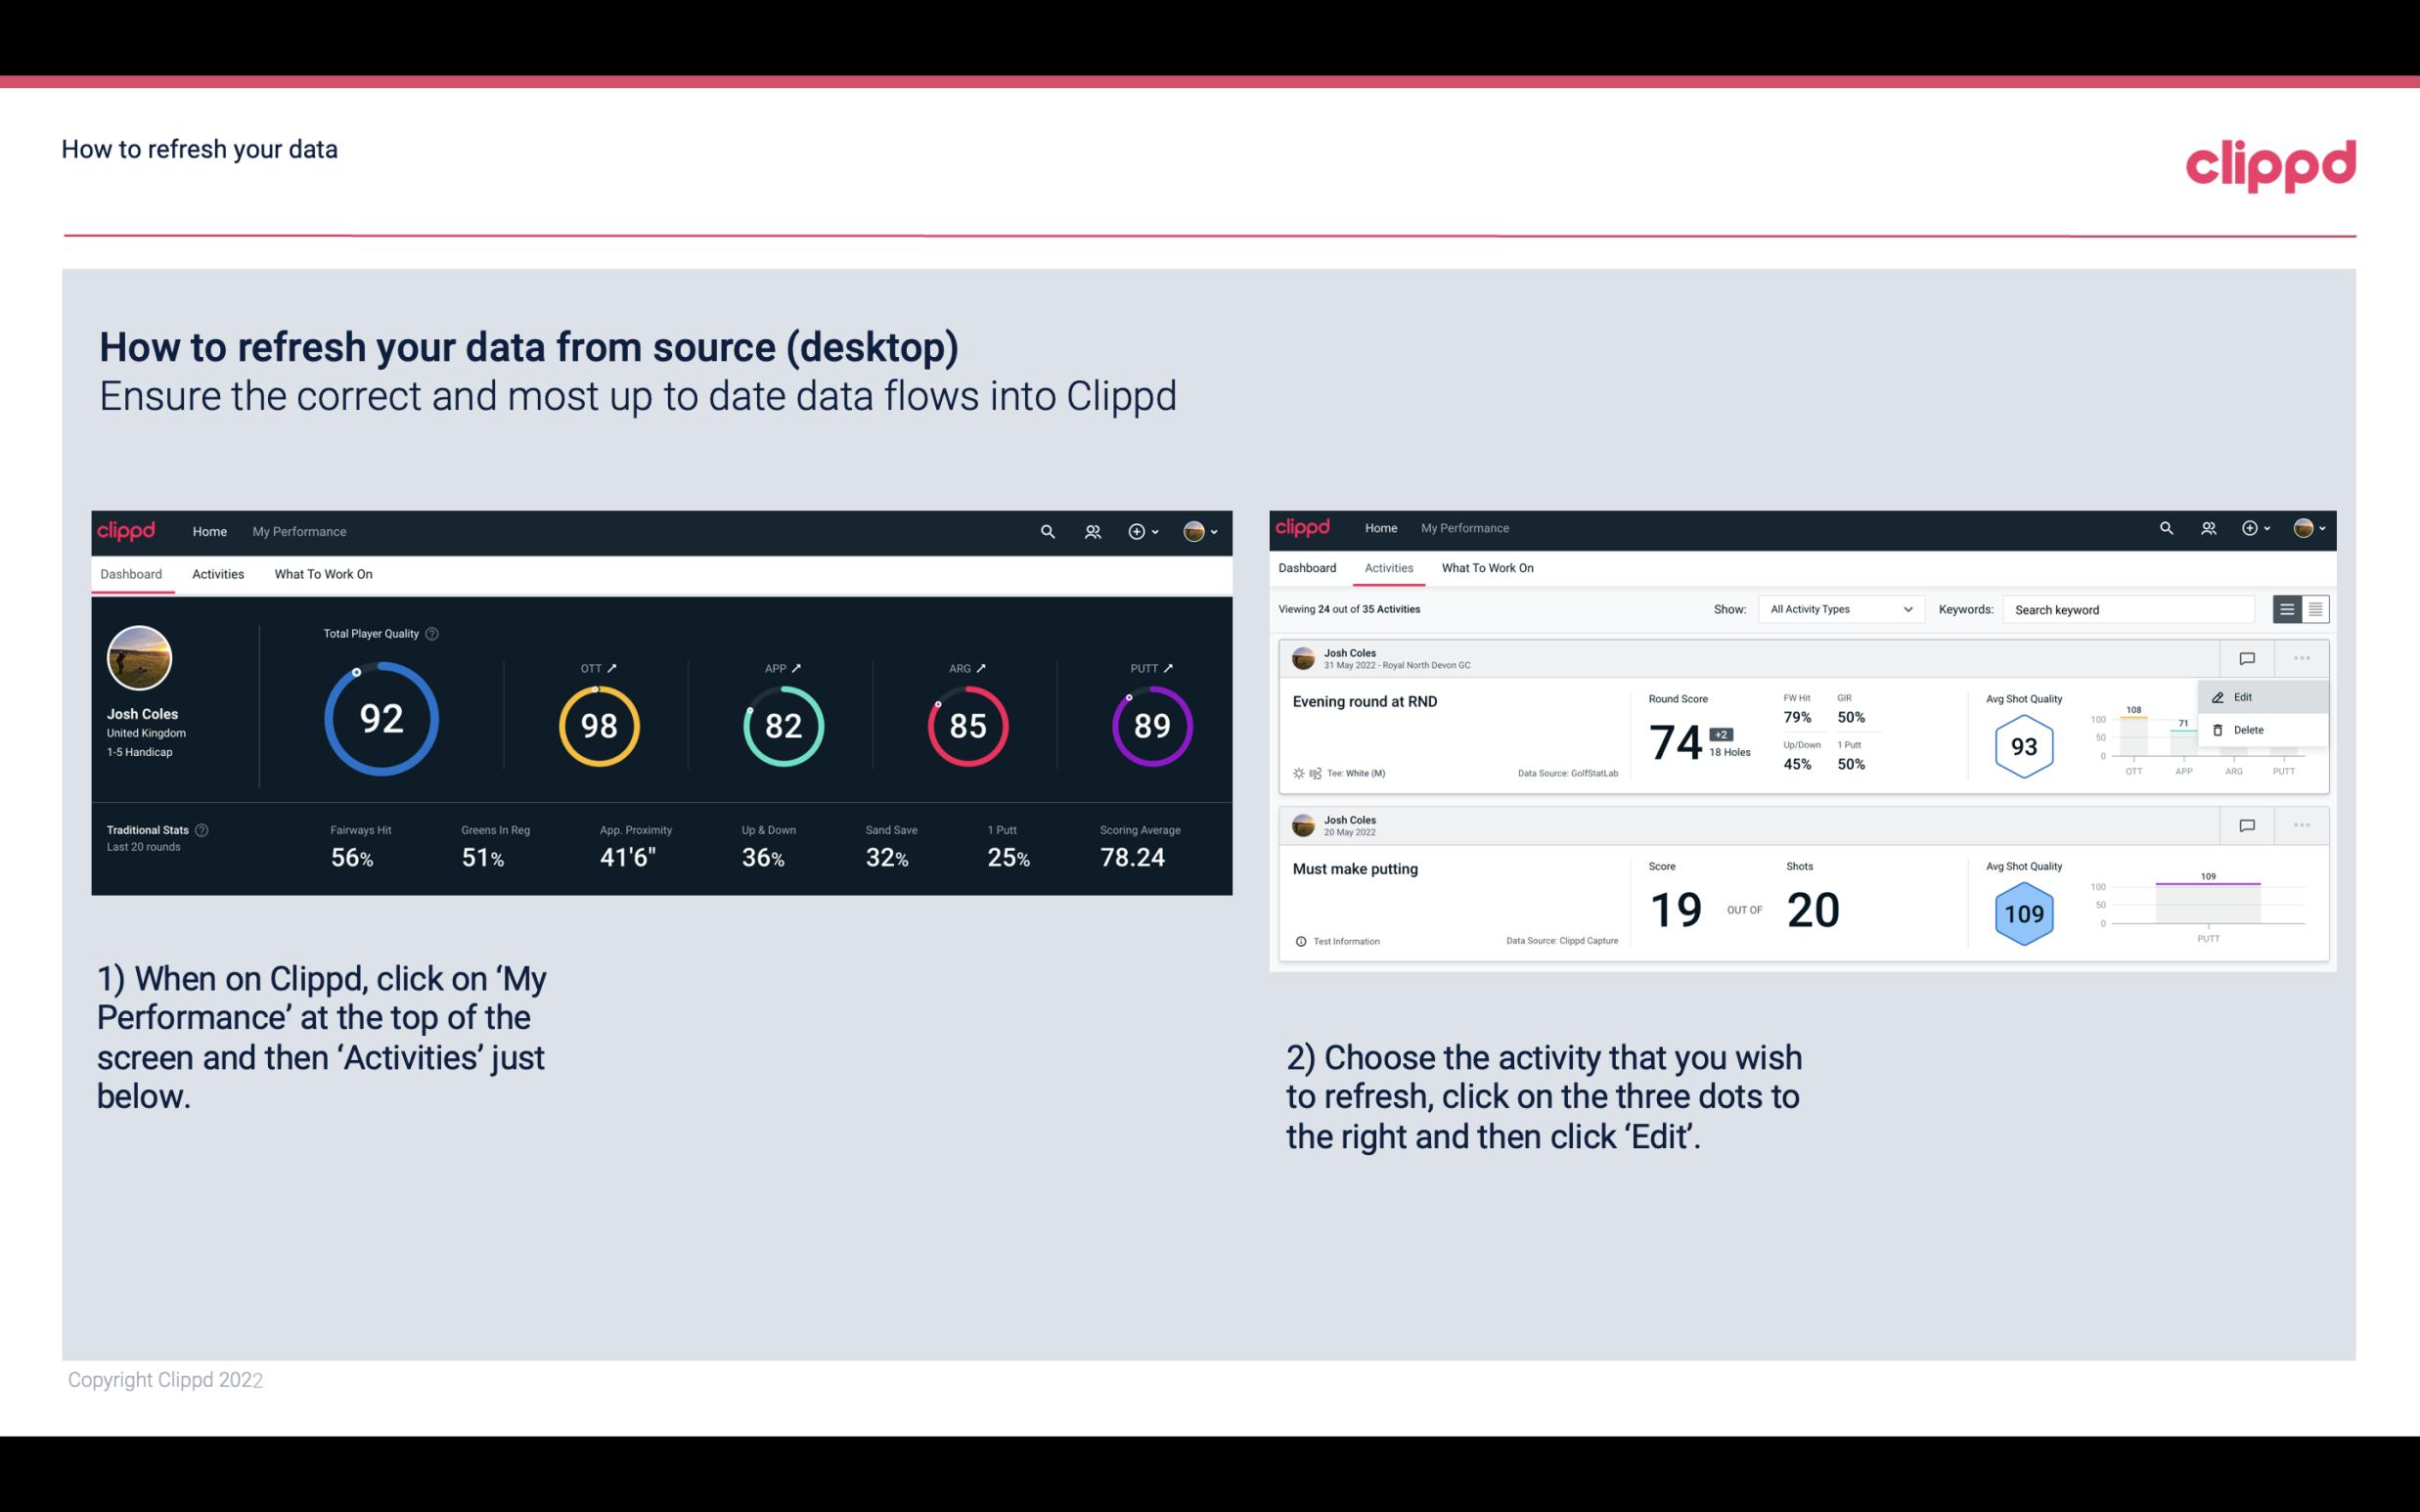Click the Edit button on Evening round activity

tap(2248, 695)
